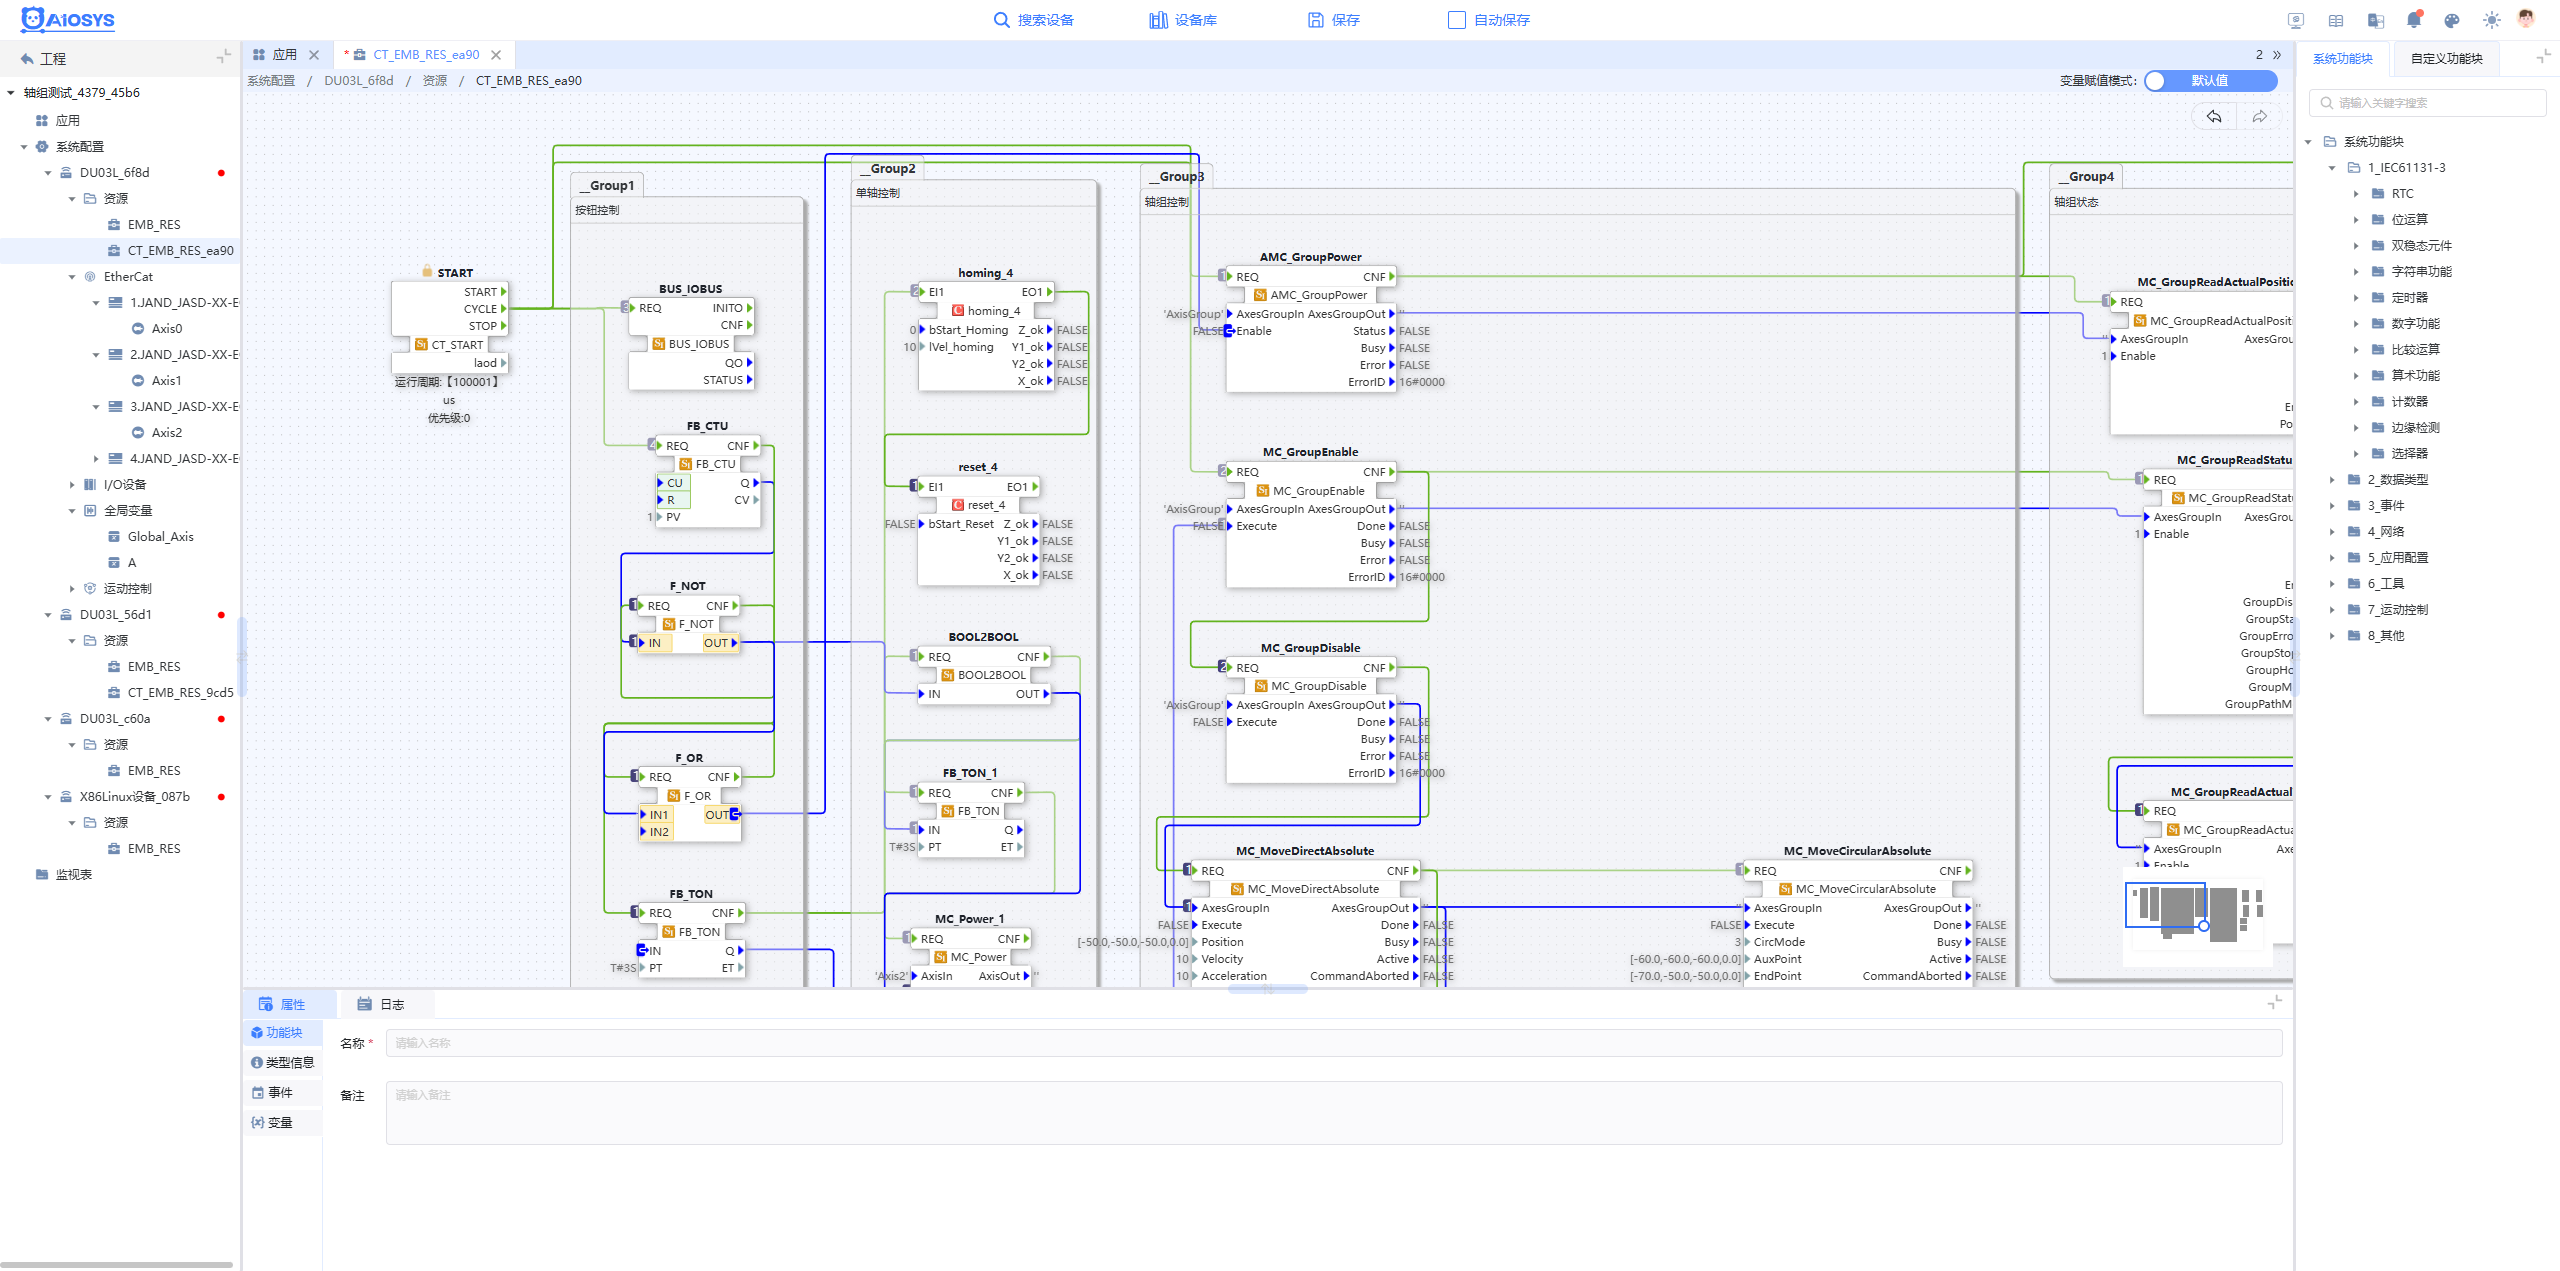Screen dimensions: 2560x1271
Task: Click the 保存 save button
Action: pyautogui.click(x=1333, y=20)
